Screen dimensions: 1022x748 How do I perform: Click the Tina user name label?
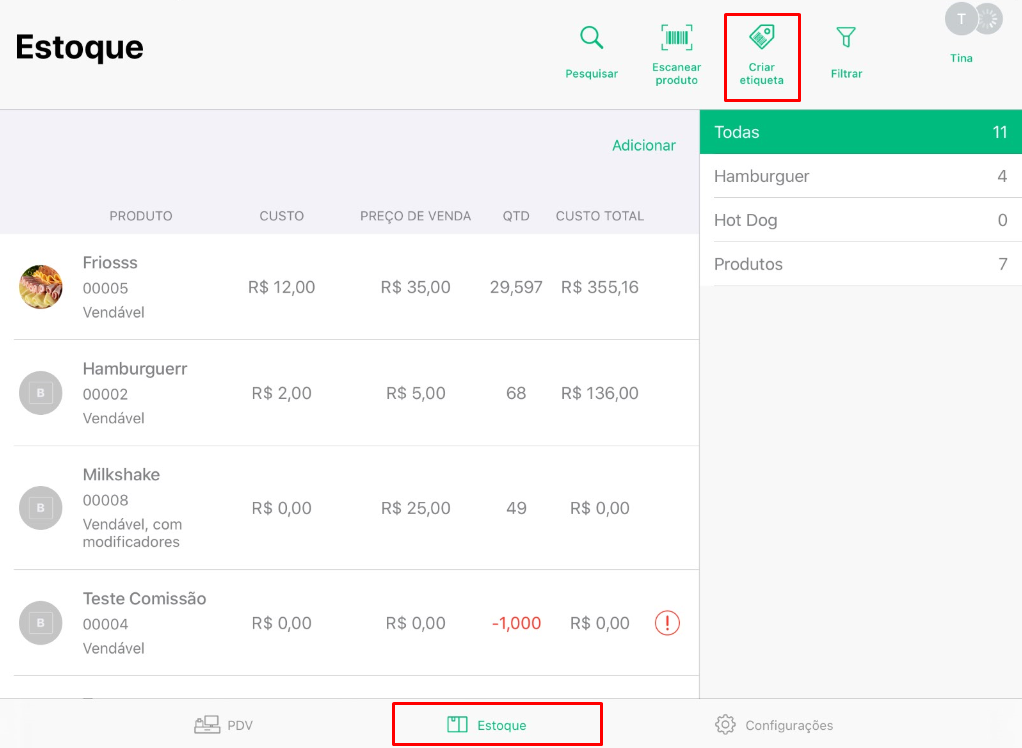tap(961, 58)
